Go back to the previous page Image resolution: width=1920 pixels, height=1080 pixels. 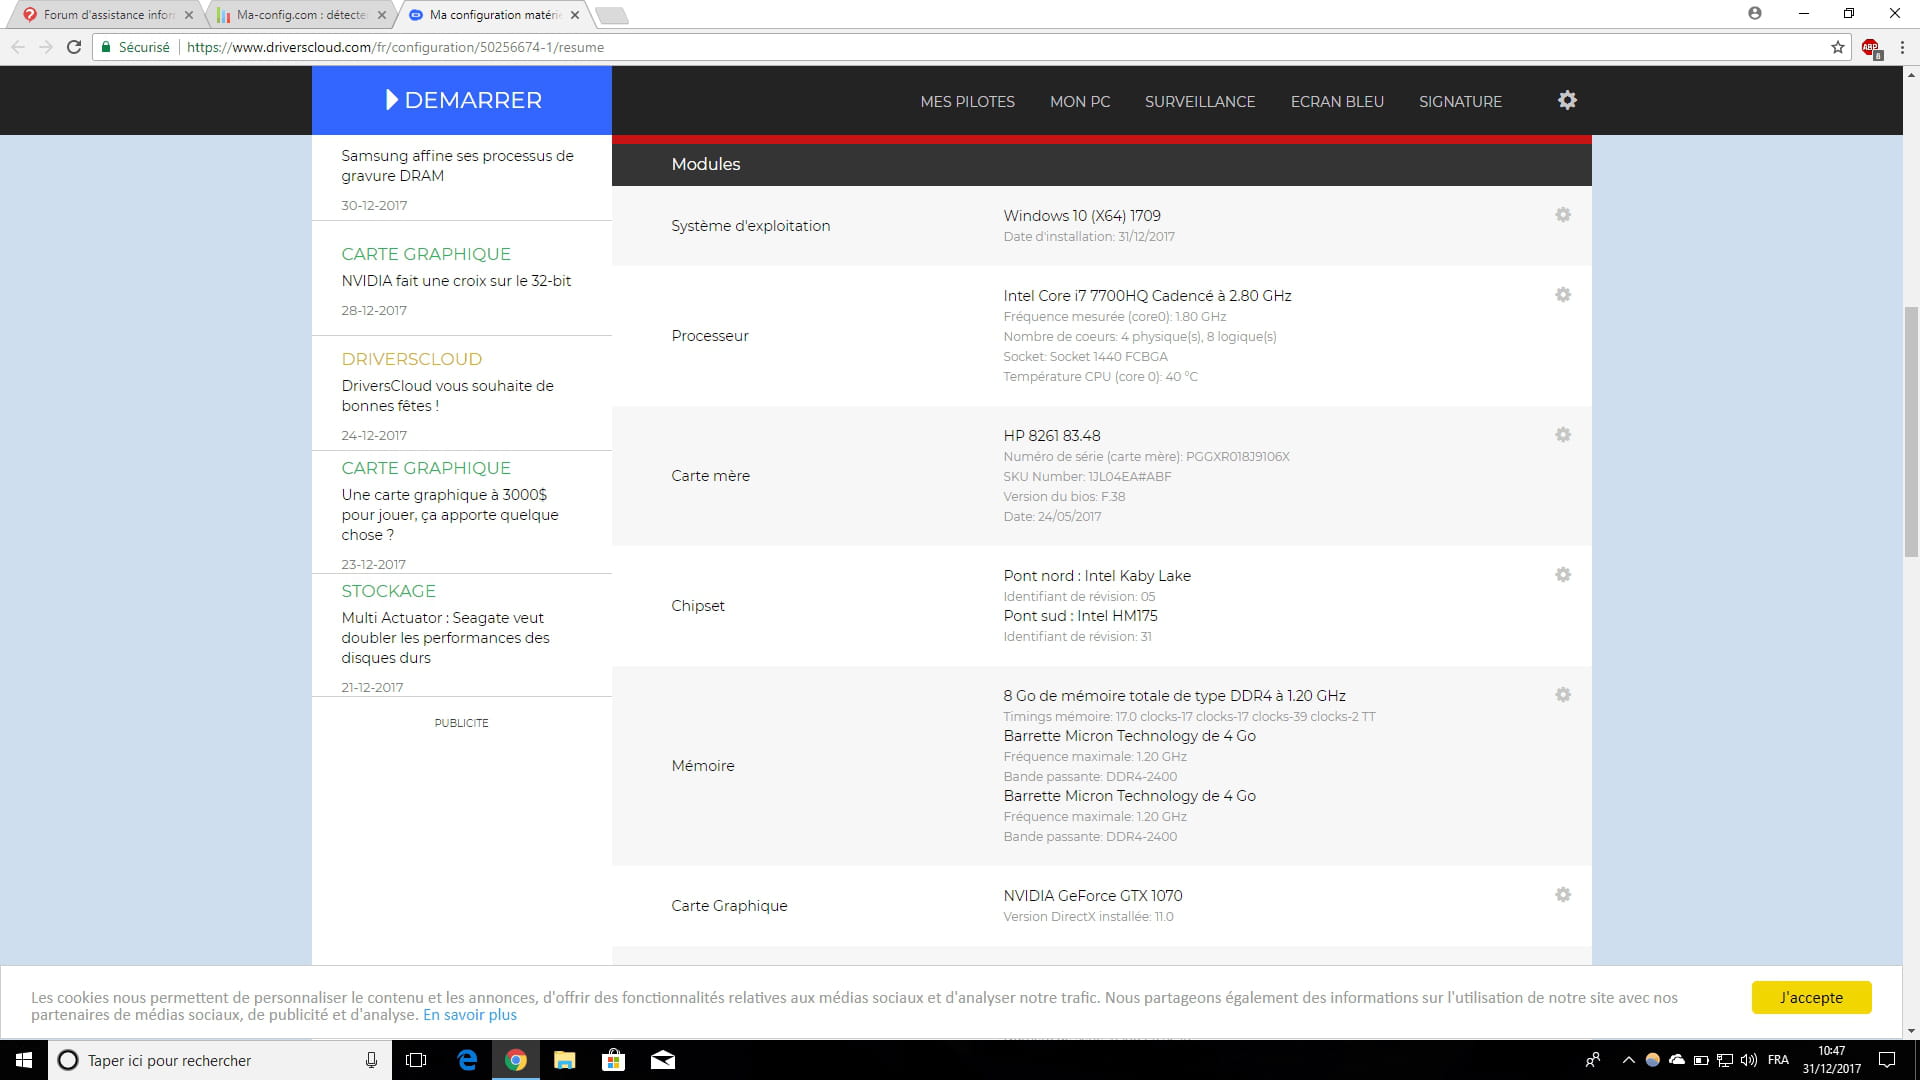click(18, 47)
